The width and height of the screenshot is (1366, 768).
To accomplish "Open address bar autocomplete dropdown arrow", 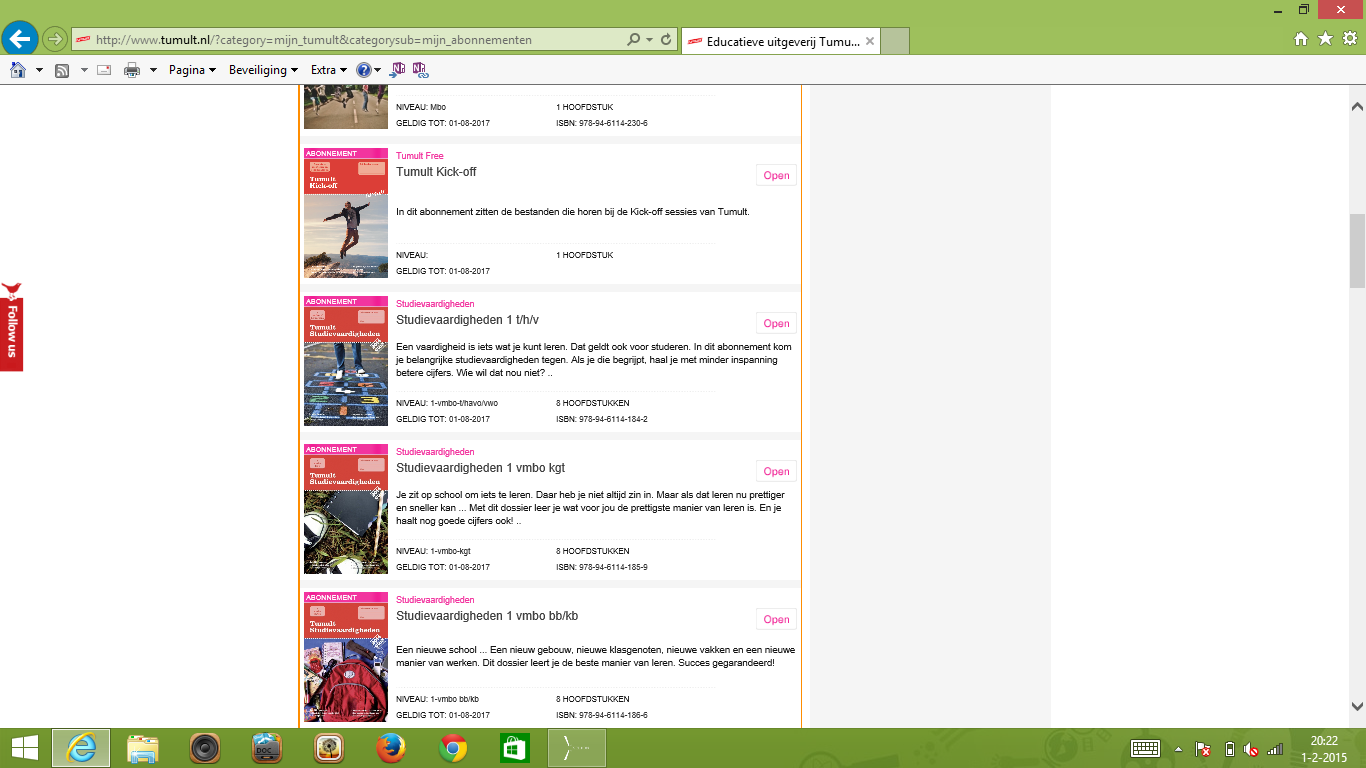I will coord(650,40).
